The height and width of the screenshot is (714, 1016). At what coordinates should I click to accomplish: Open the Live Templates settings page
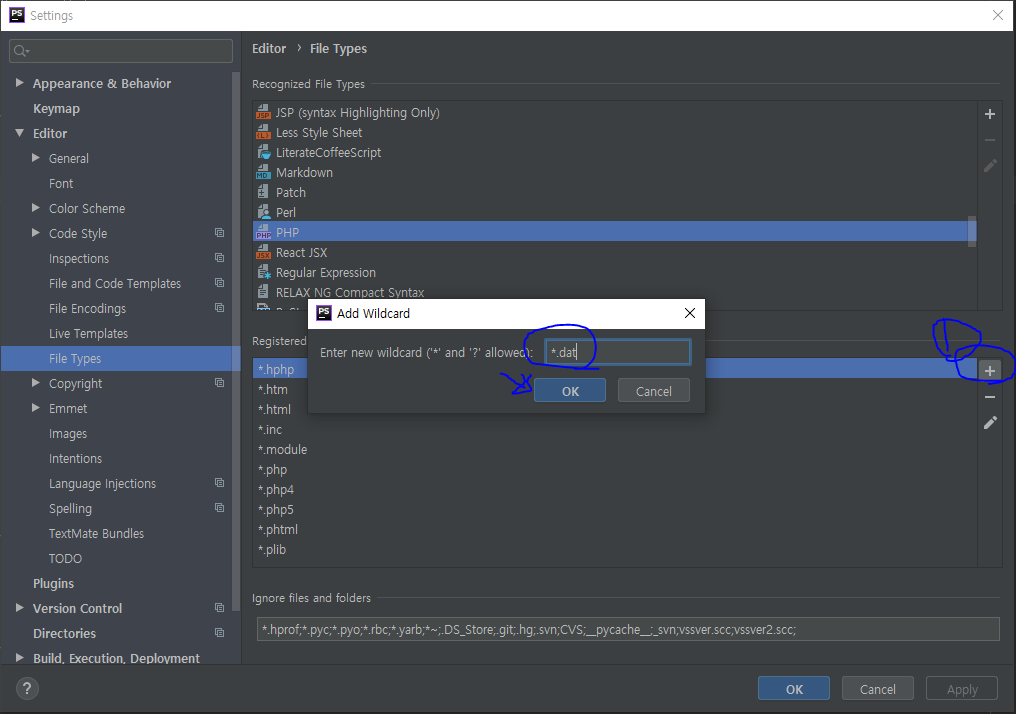tap(88, 334)
